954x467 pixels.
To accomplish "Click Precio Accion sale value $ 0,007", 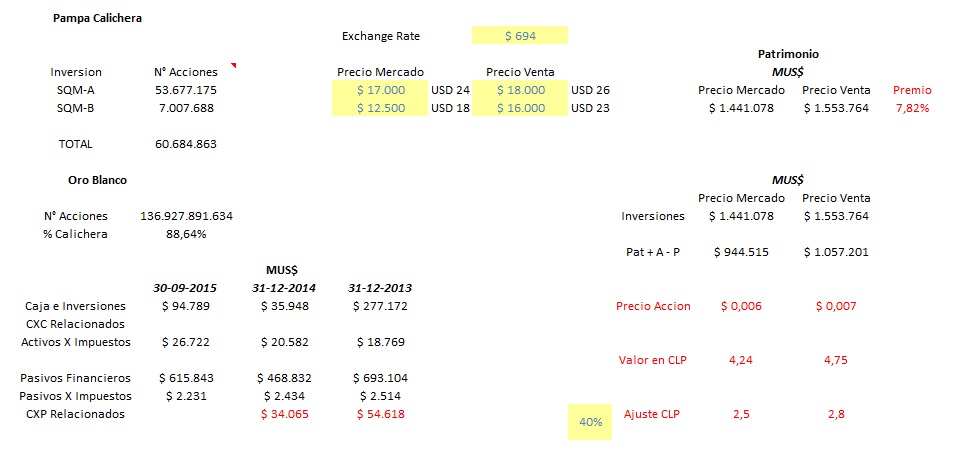I will pyautogui.click(x=836, y=306).
